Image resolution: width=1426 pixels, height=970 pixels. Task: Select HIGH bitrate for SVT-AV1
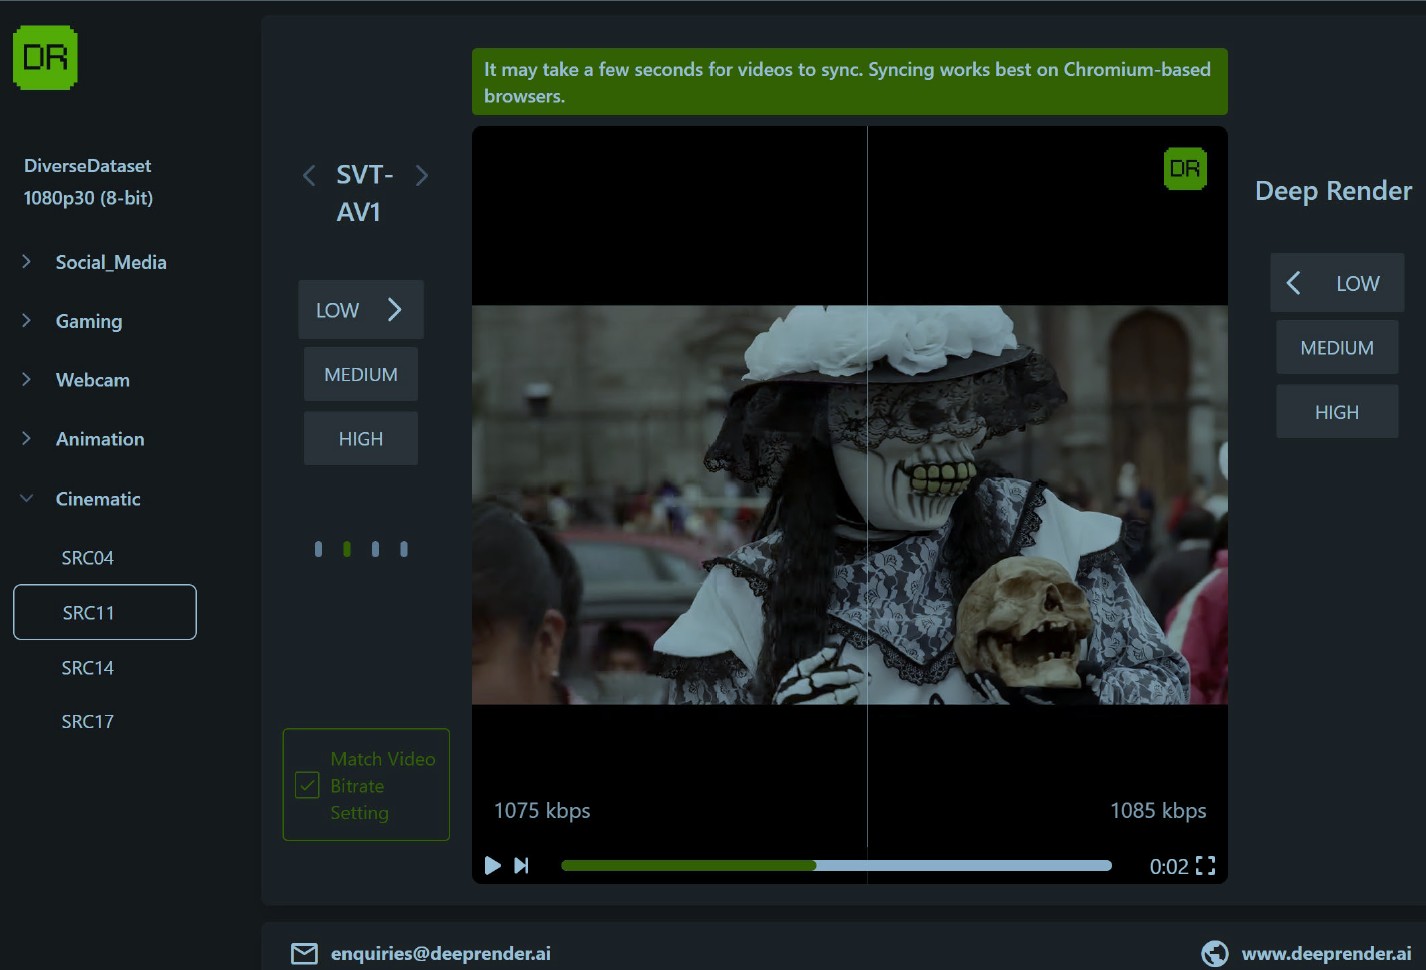click(x=361, y=438)
